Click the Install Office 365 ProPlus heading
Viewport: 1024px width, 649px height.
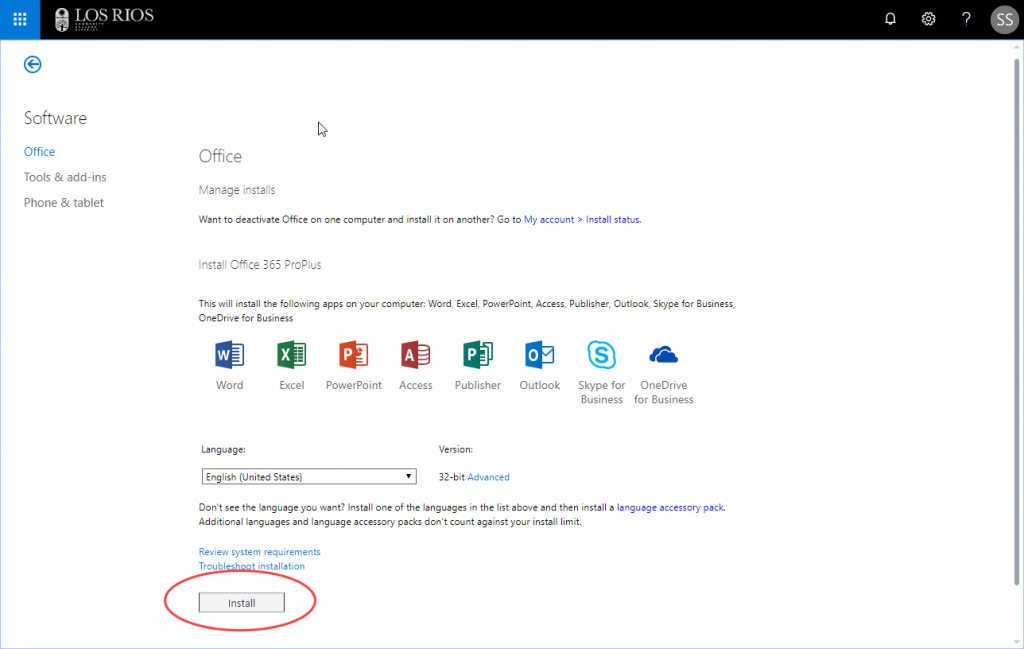260,264
